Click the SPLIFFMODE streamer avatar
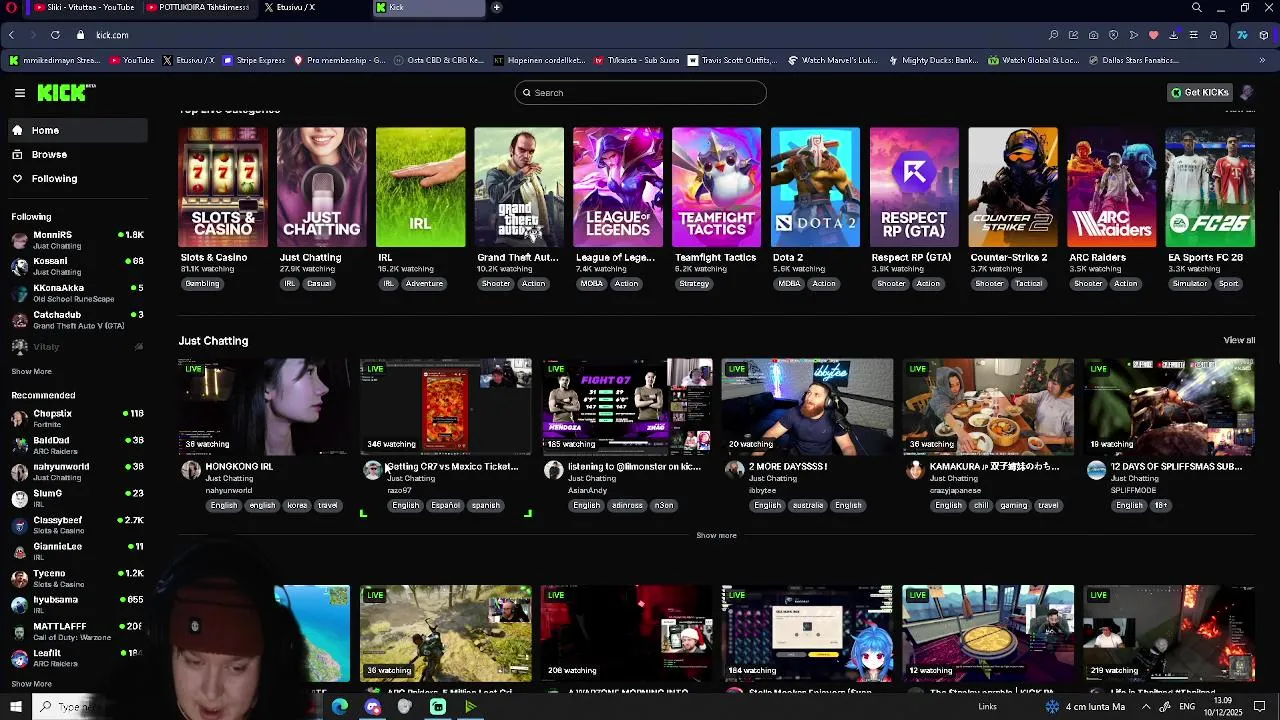This screenshot has height=720, width=1280. [x=1096, y=471]
